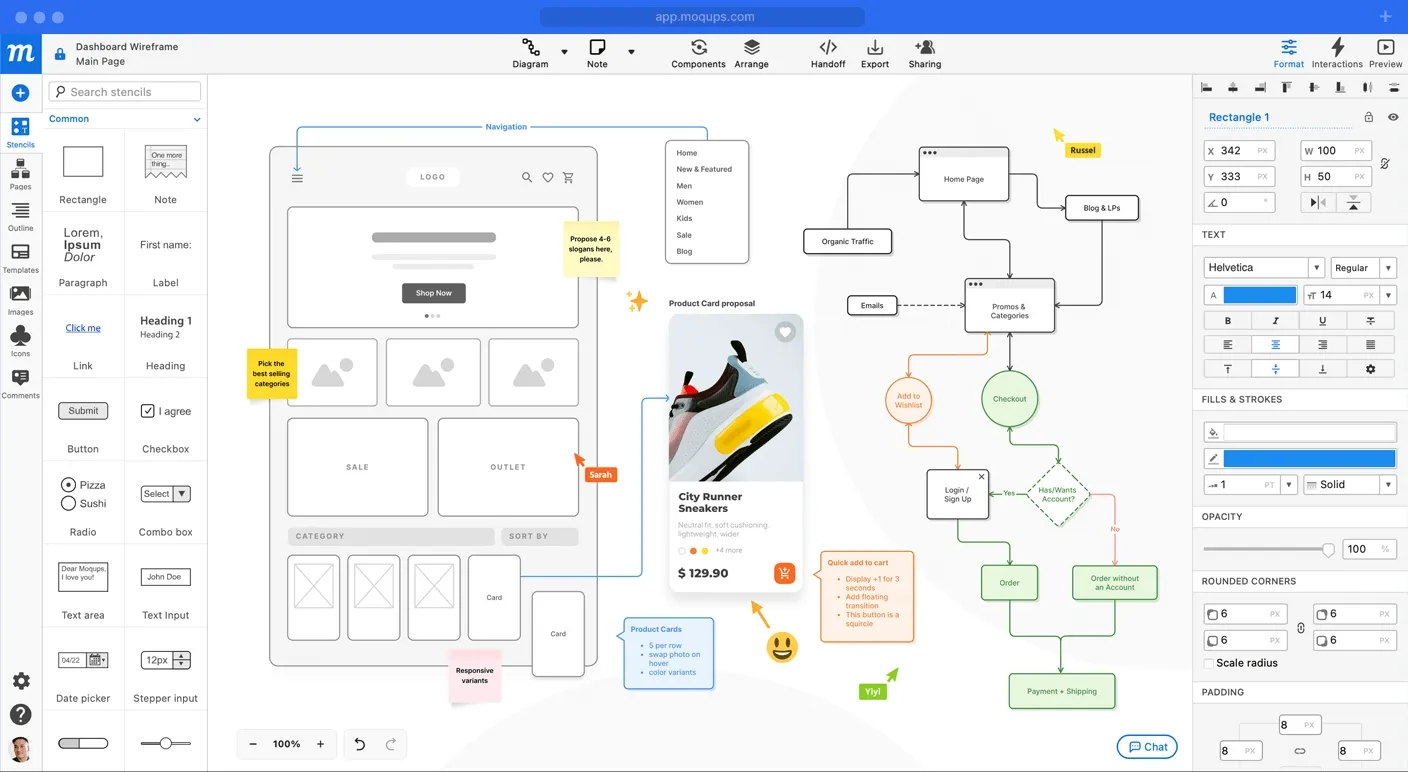Toggle the lock for Rectangle 1
Viewport: 1408px width, 772px height.
coord(1369,117)
